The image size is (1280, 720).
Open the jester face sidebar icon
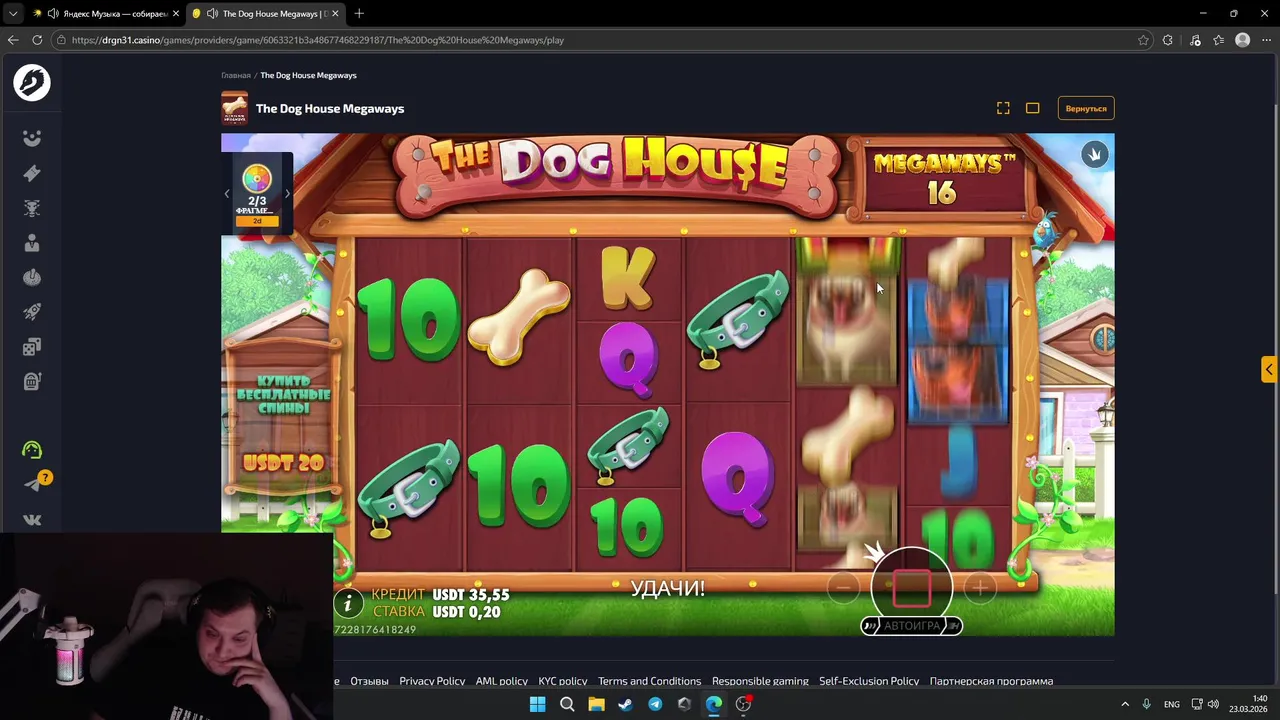tap(32, 138)
